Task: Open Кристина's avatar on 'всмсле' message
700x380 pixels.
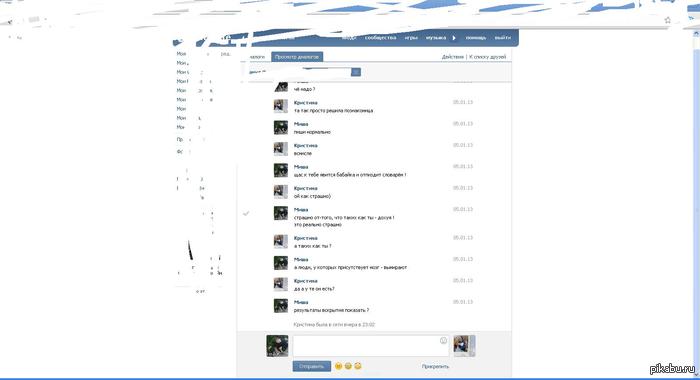Action: (281, 149)
